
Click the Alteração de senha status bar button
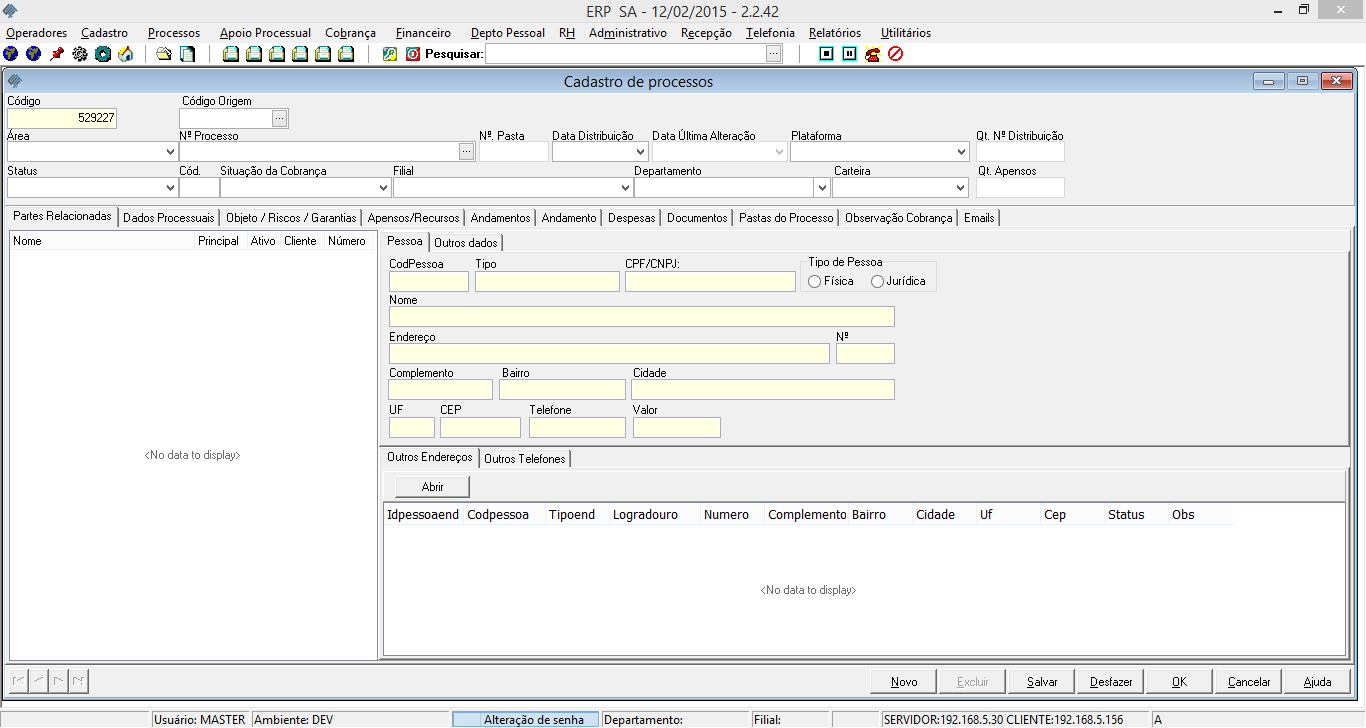pos(526,720)
